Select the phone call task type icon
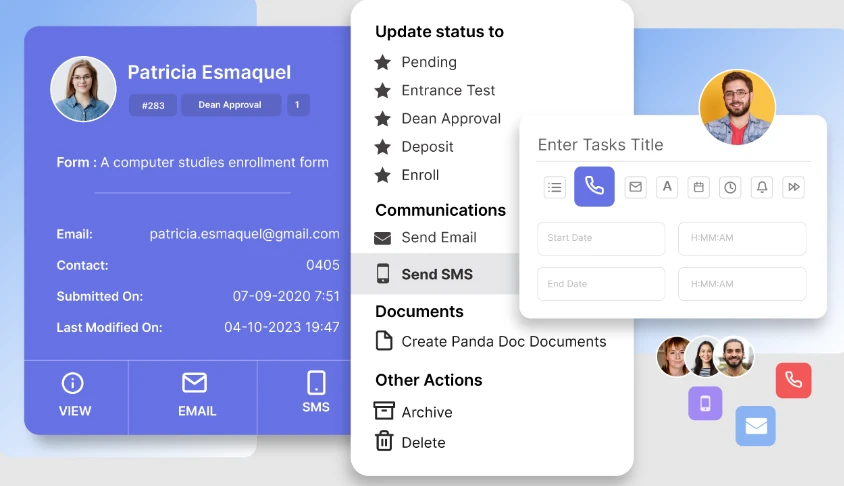Screen dimensions: 844x486 (x=594, y=186)
